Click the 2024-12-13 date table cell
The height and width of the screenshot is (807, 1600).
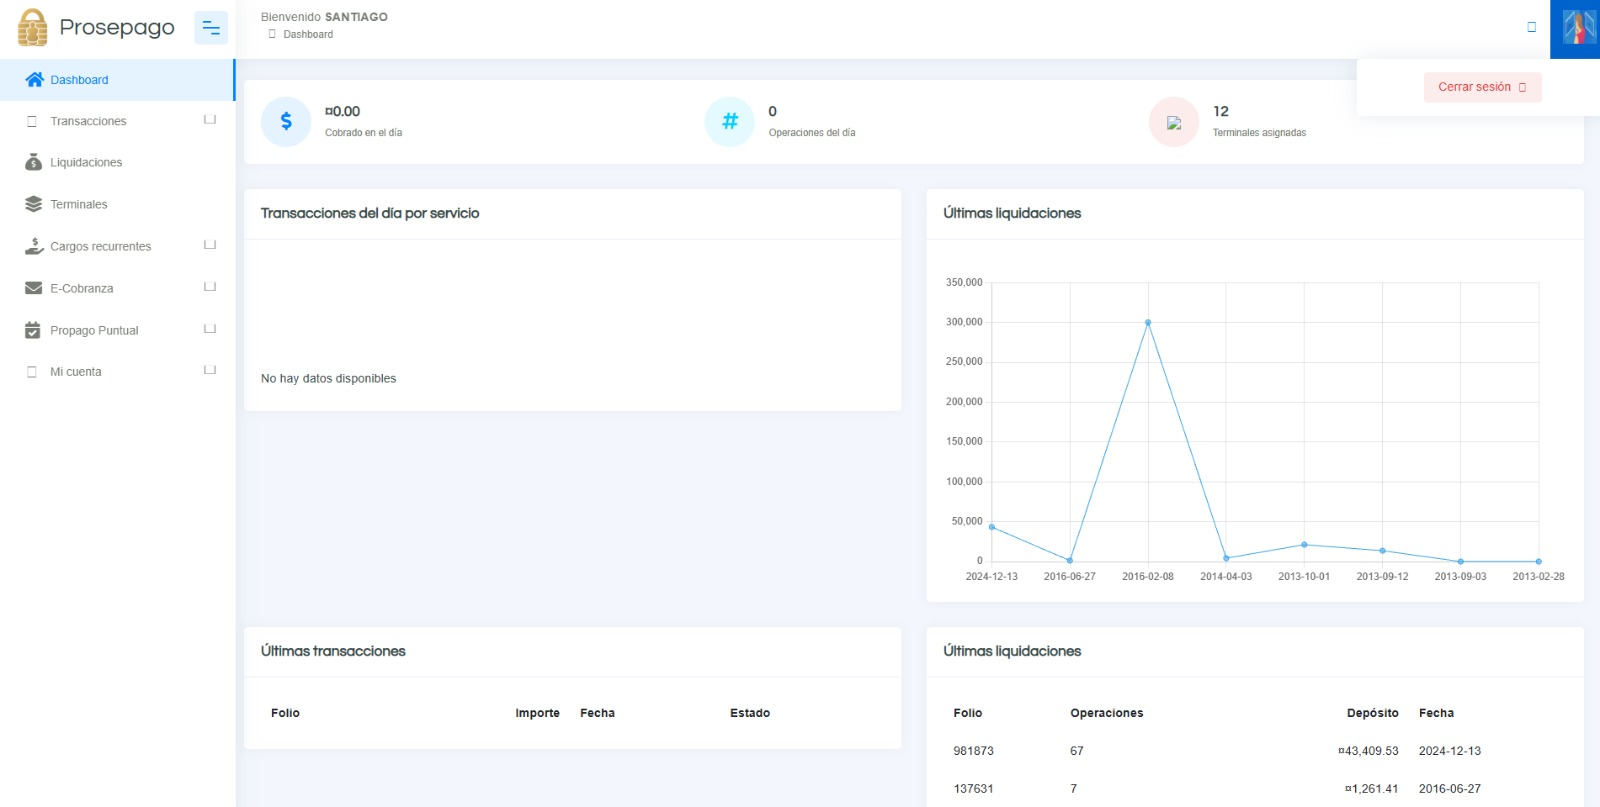click(x=1449, y=751)
